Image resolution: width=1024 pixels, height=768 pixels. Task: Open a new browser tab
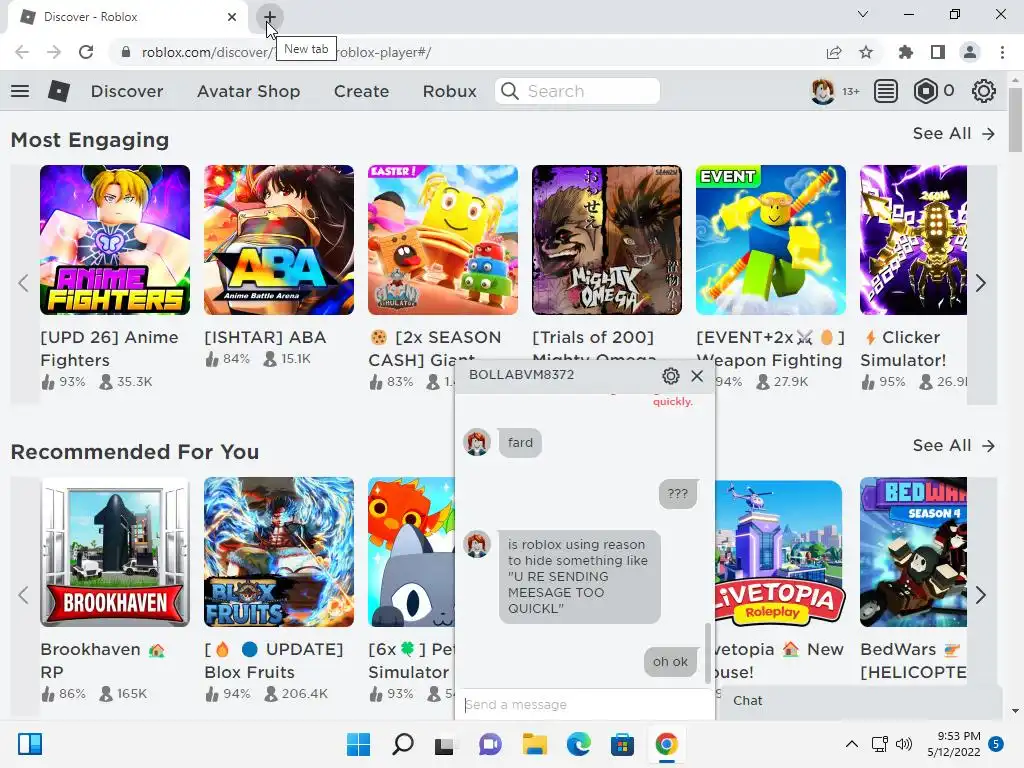point(269,16)
